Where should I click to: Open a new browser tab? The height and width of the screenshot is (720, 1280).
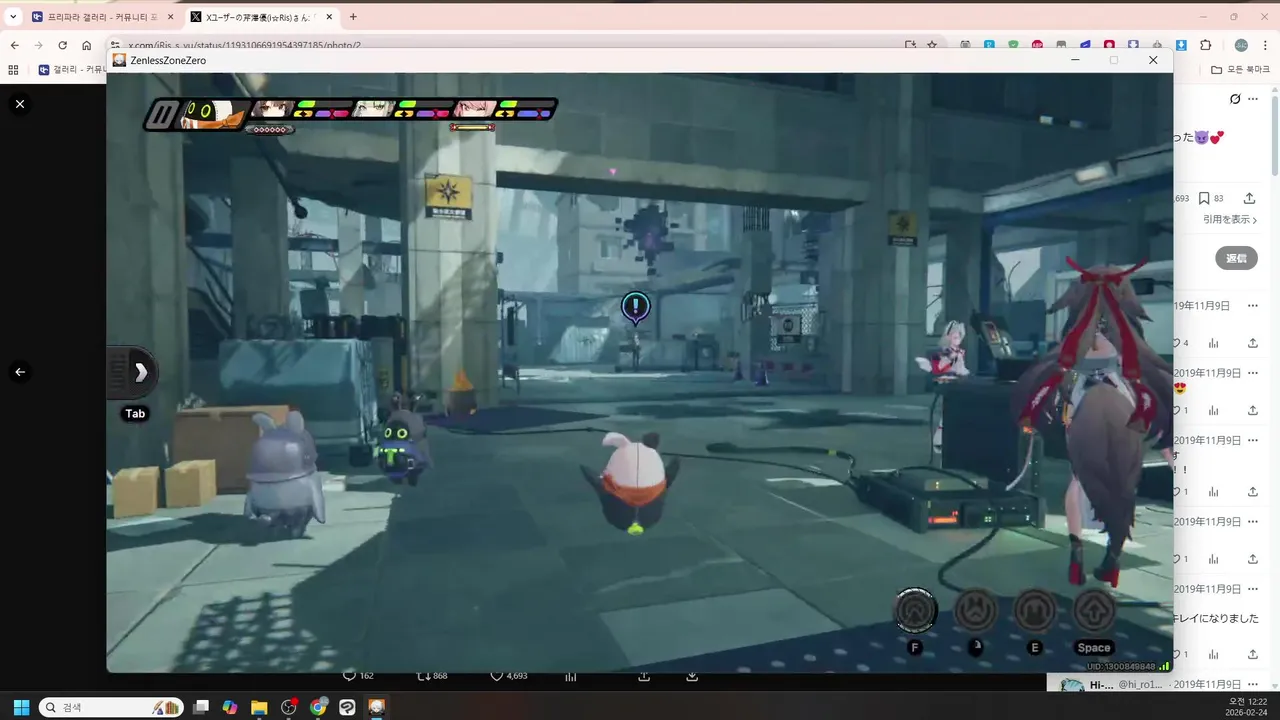click(x=353, y=17)
